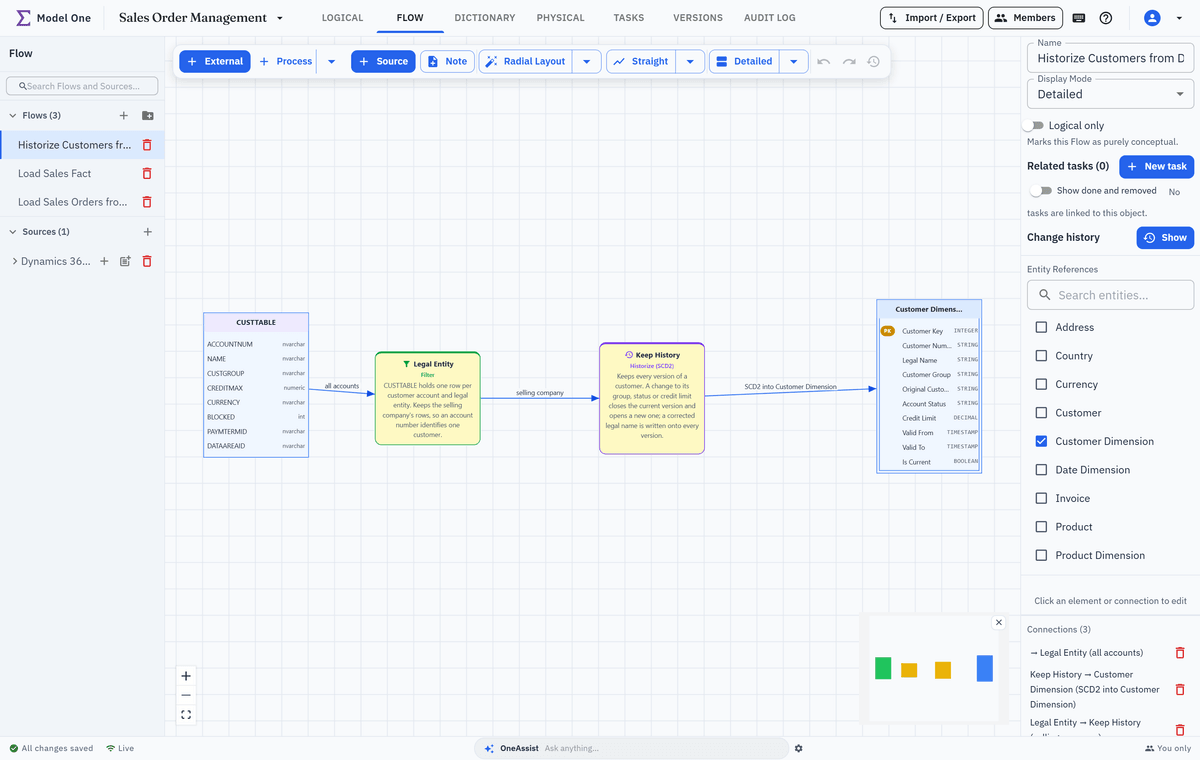1200x760 pixels.
Task: Delete Legal Entity to Keep History connection
Action: tap(1180, 730)
